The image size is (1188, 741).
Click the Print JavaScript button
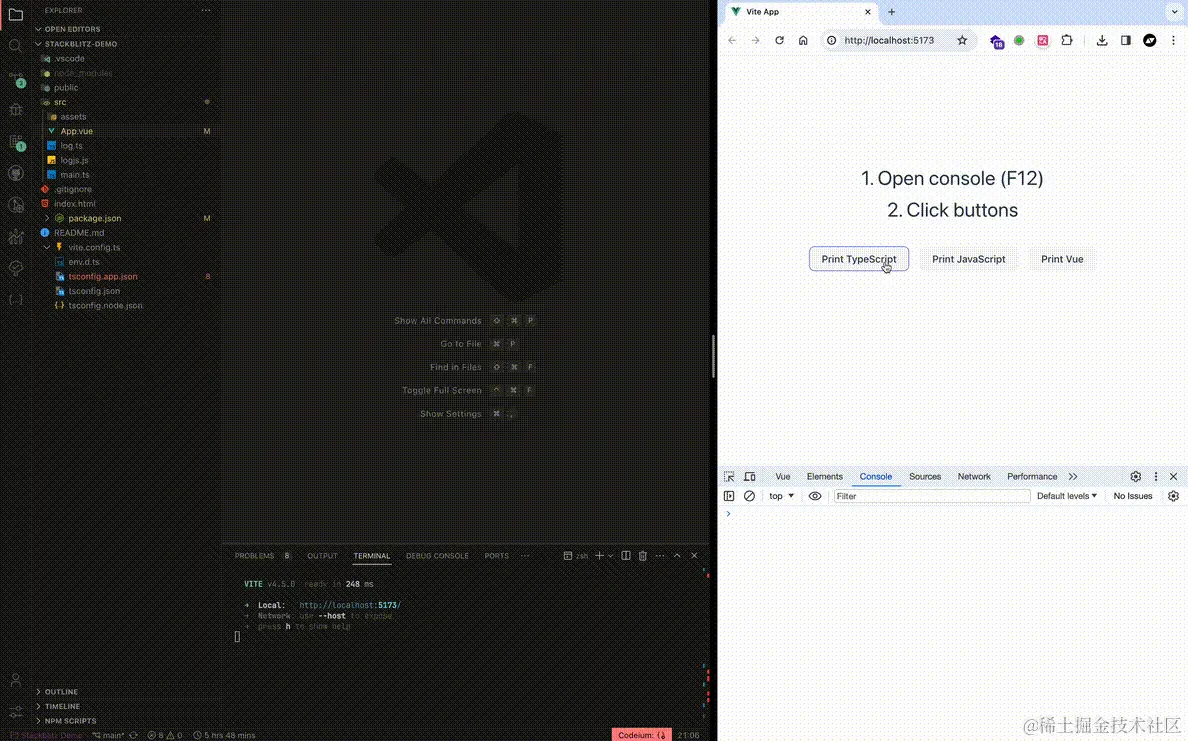point(968,259)
